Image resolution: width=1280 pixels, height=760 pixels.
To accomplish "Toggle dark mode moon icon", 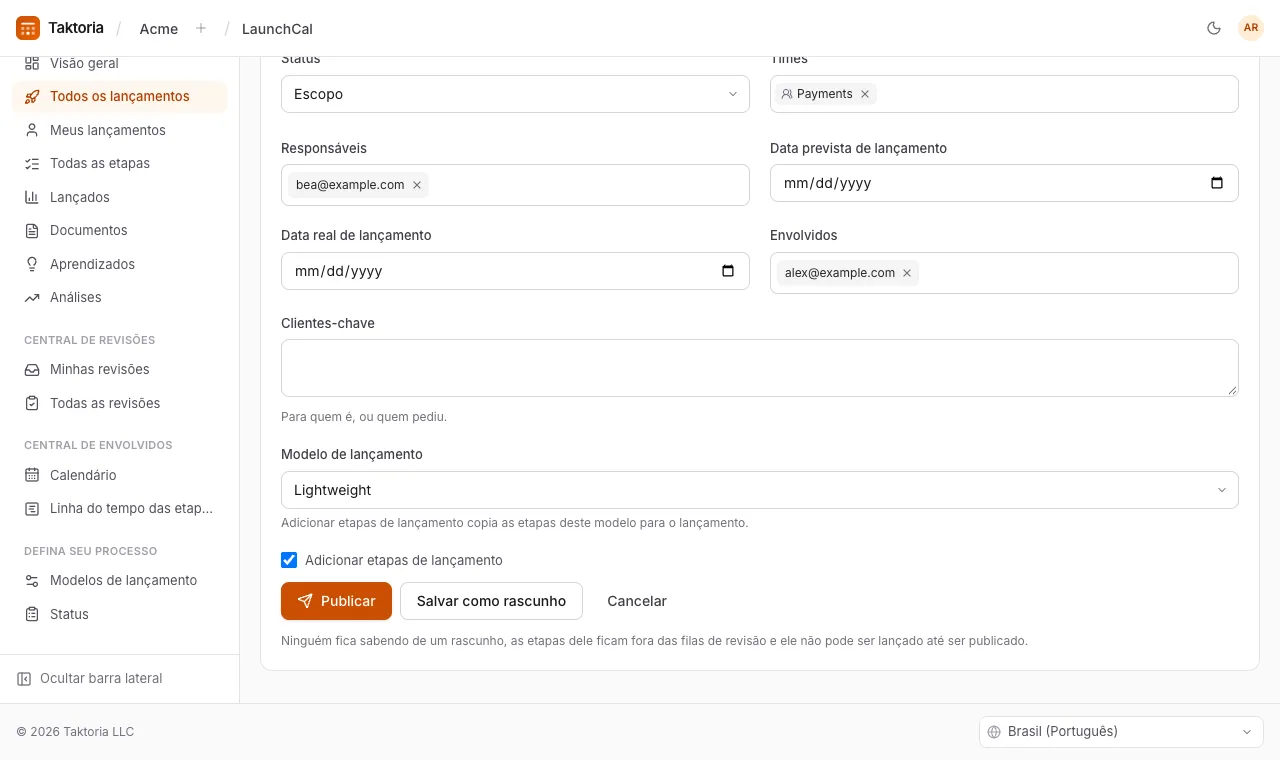I will click(x=1214, y=28).
